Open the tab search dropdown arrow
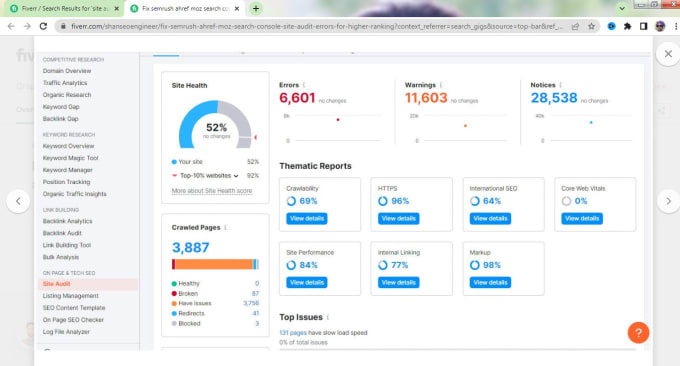The width and height of the screenshot is (680, 366). pos(622,8)
